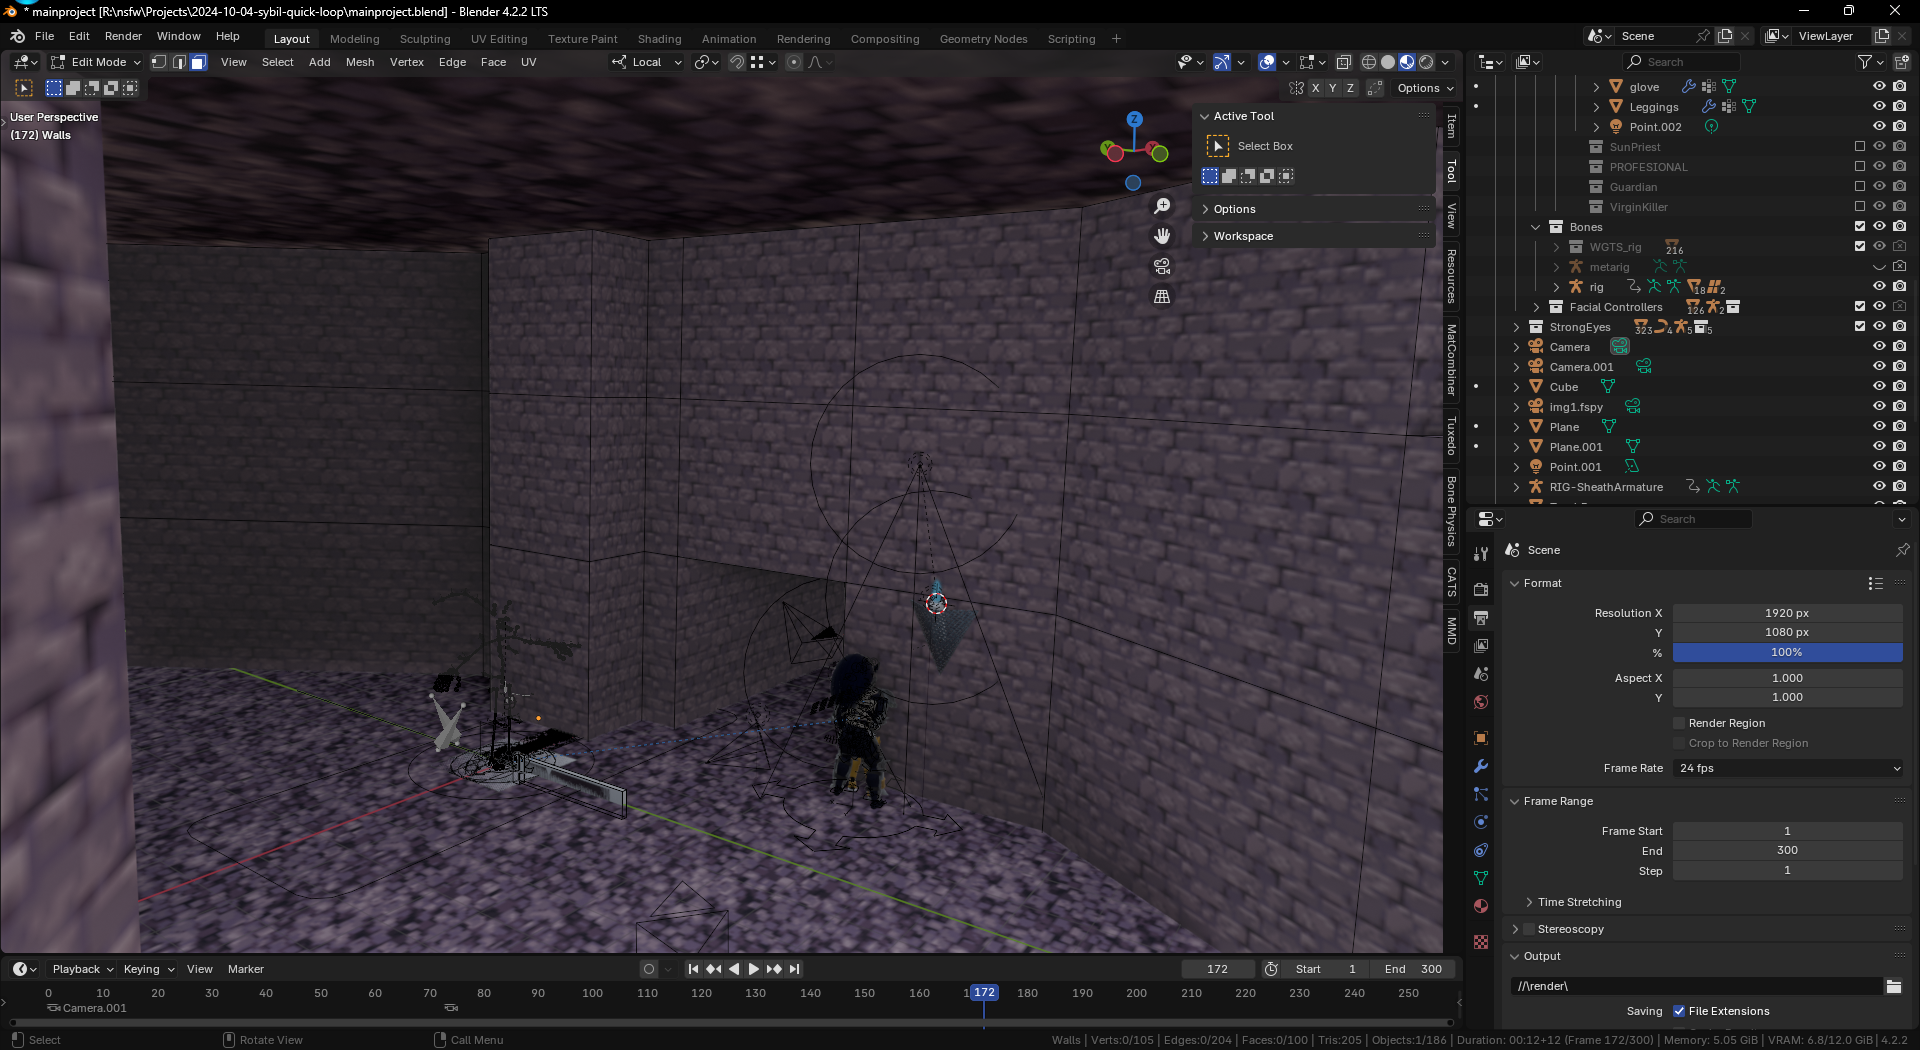Select face selection mode icon
1920x1050 pixels.
click(198, 62)
